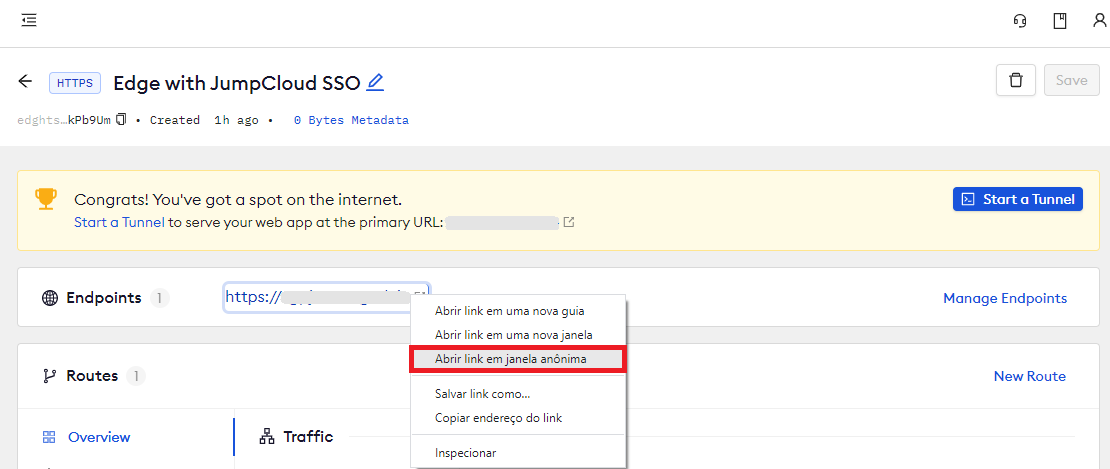Click the Endpoints count badge 1
The image size is (1110, 469).
(x=159, y=299)
